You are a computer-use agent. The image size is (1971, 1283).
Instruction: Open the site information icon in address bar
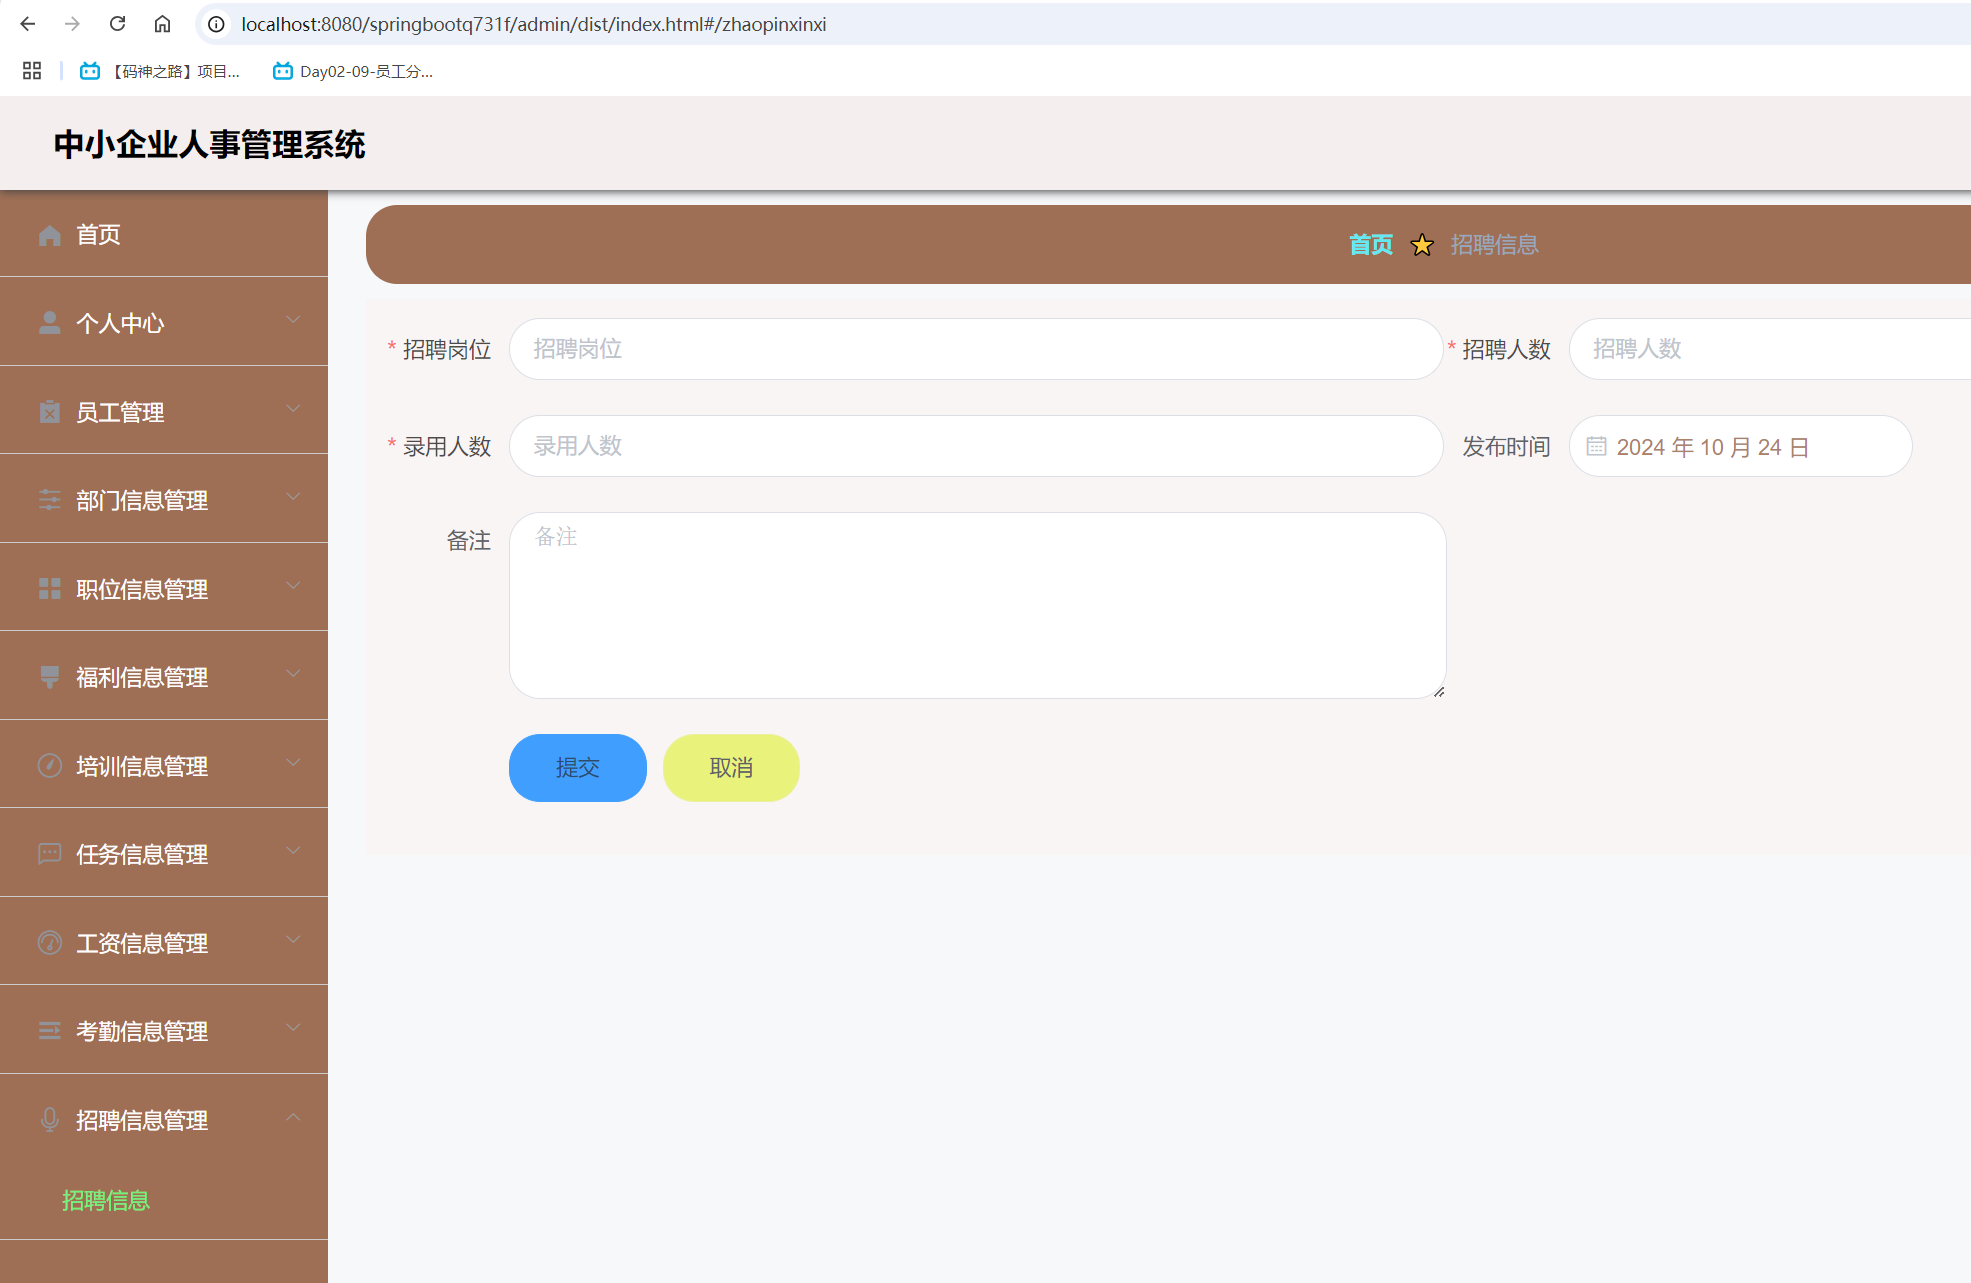(x=216, y=24)
